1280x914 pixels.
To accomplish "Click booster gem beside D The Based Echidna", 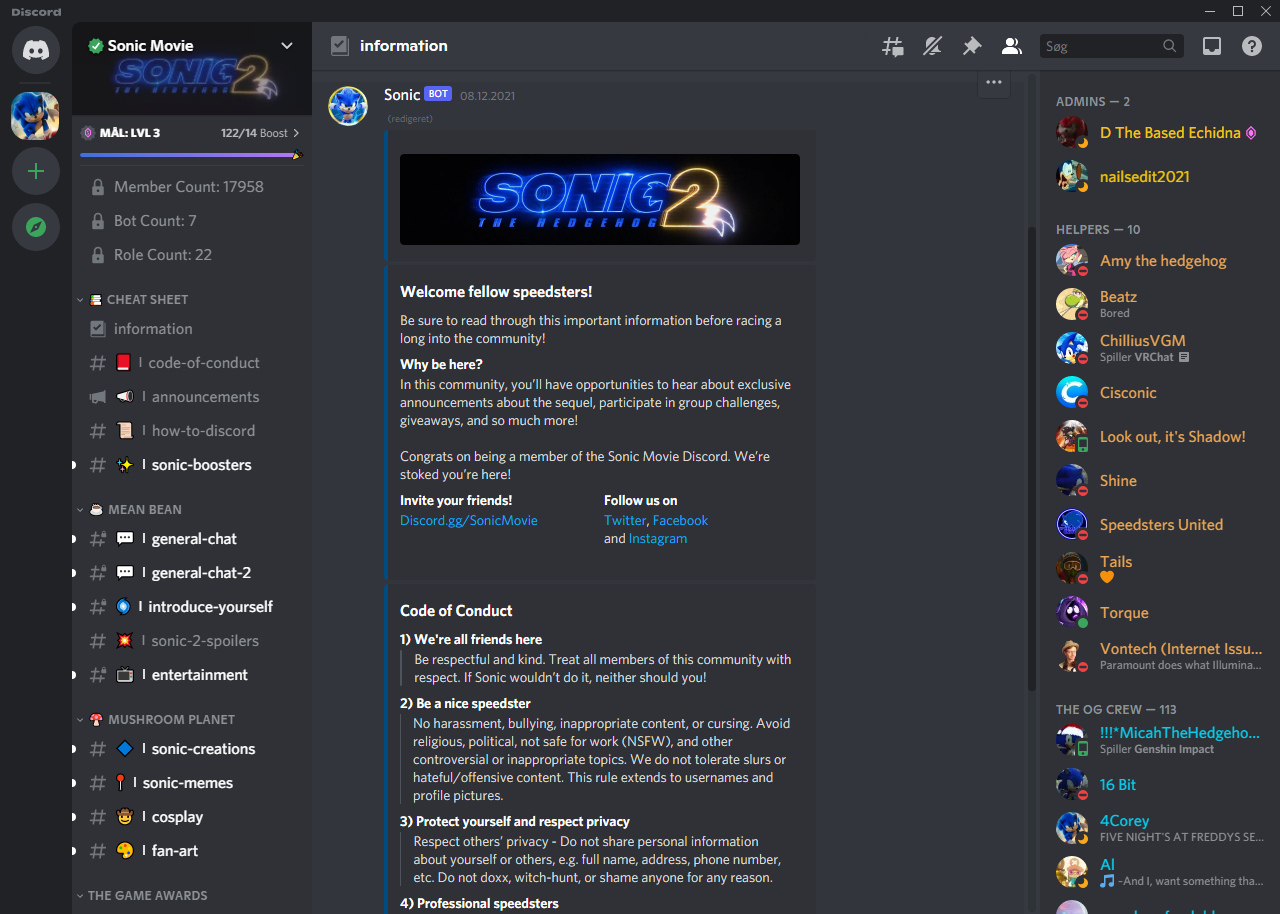I will pyautogui.click(x=1250, y=133).
